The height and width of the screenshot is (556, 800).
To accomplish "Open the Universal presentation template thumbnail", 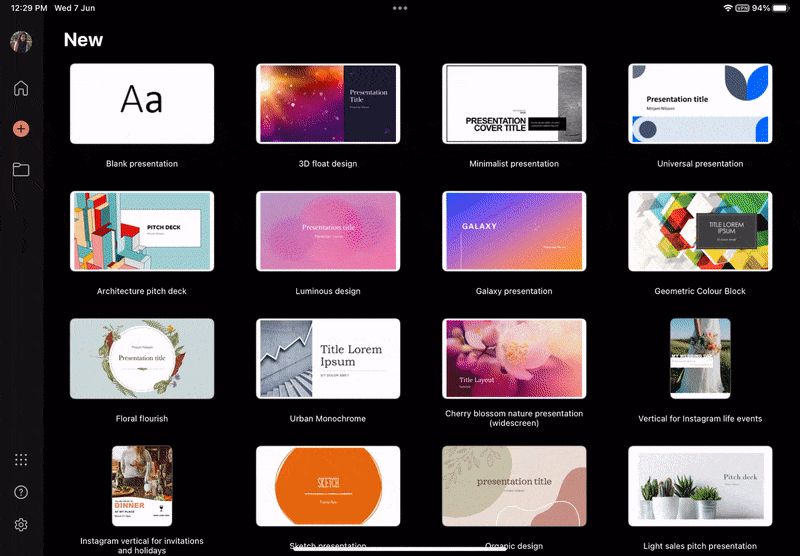I will point(700,104).
